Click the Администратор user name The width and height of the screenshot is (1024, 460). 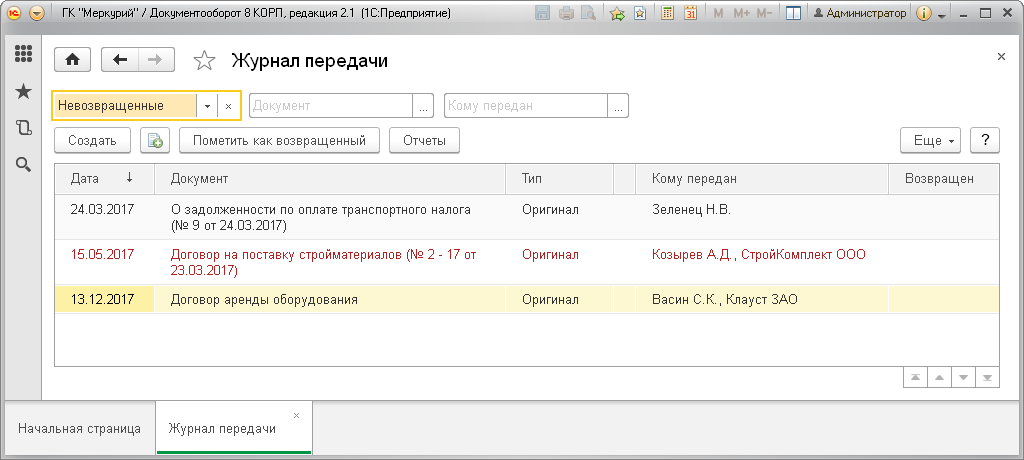(x=859, y=12)
